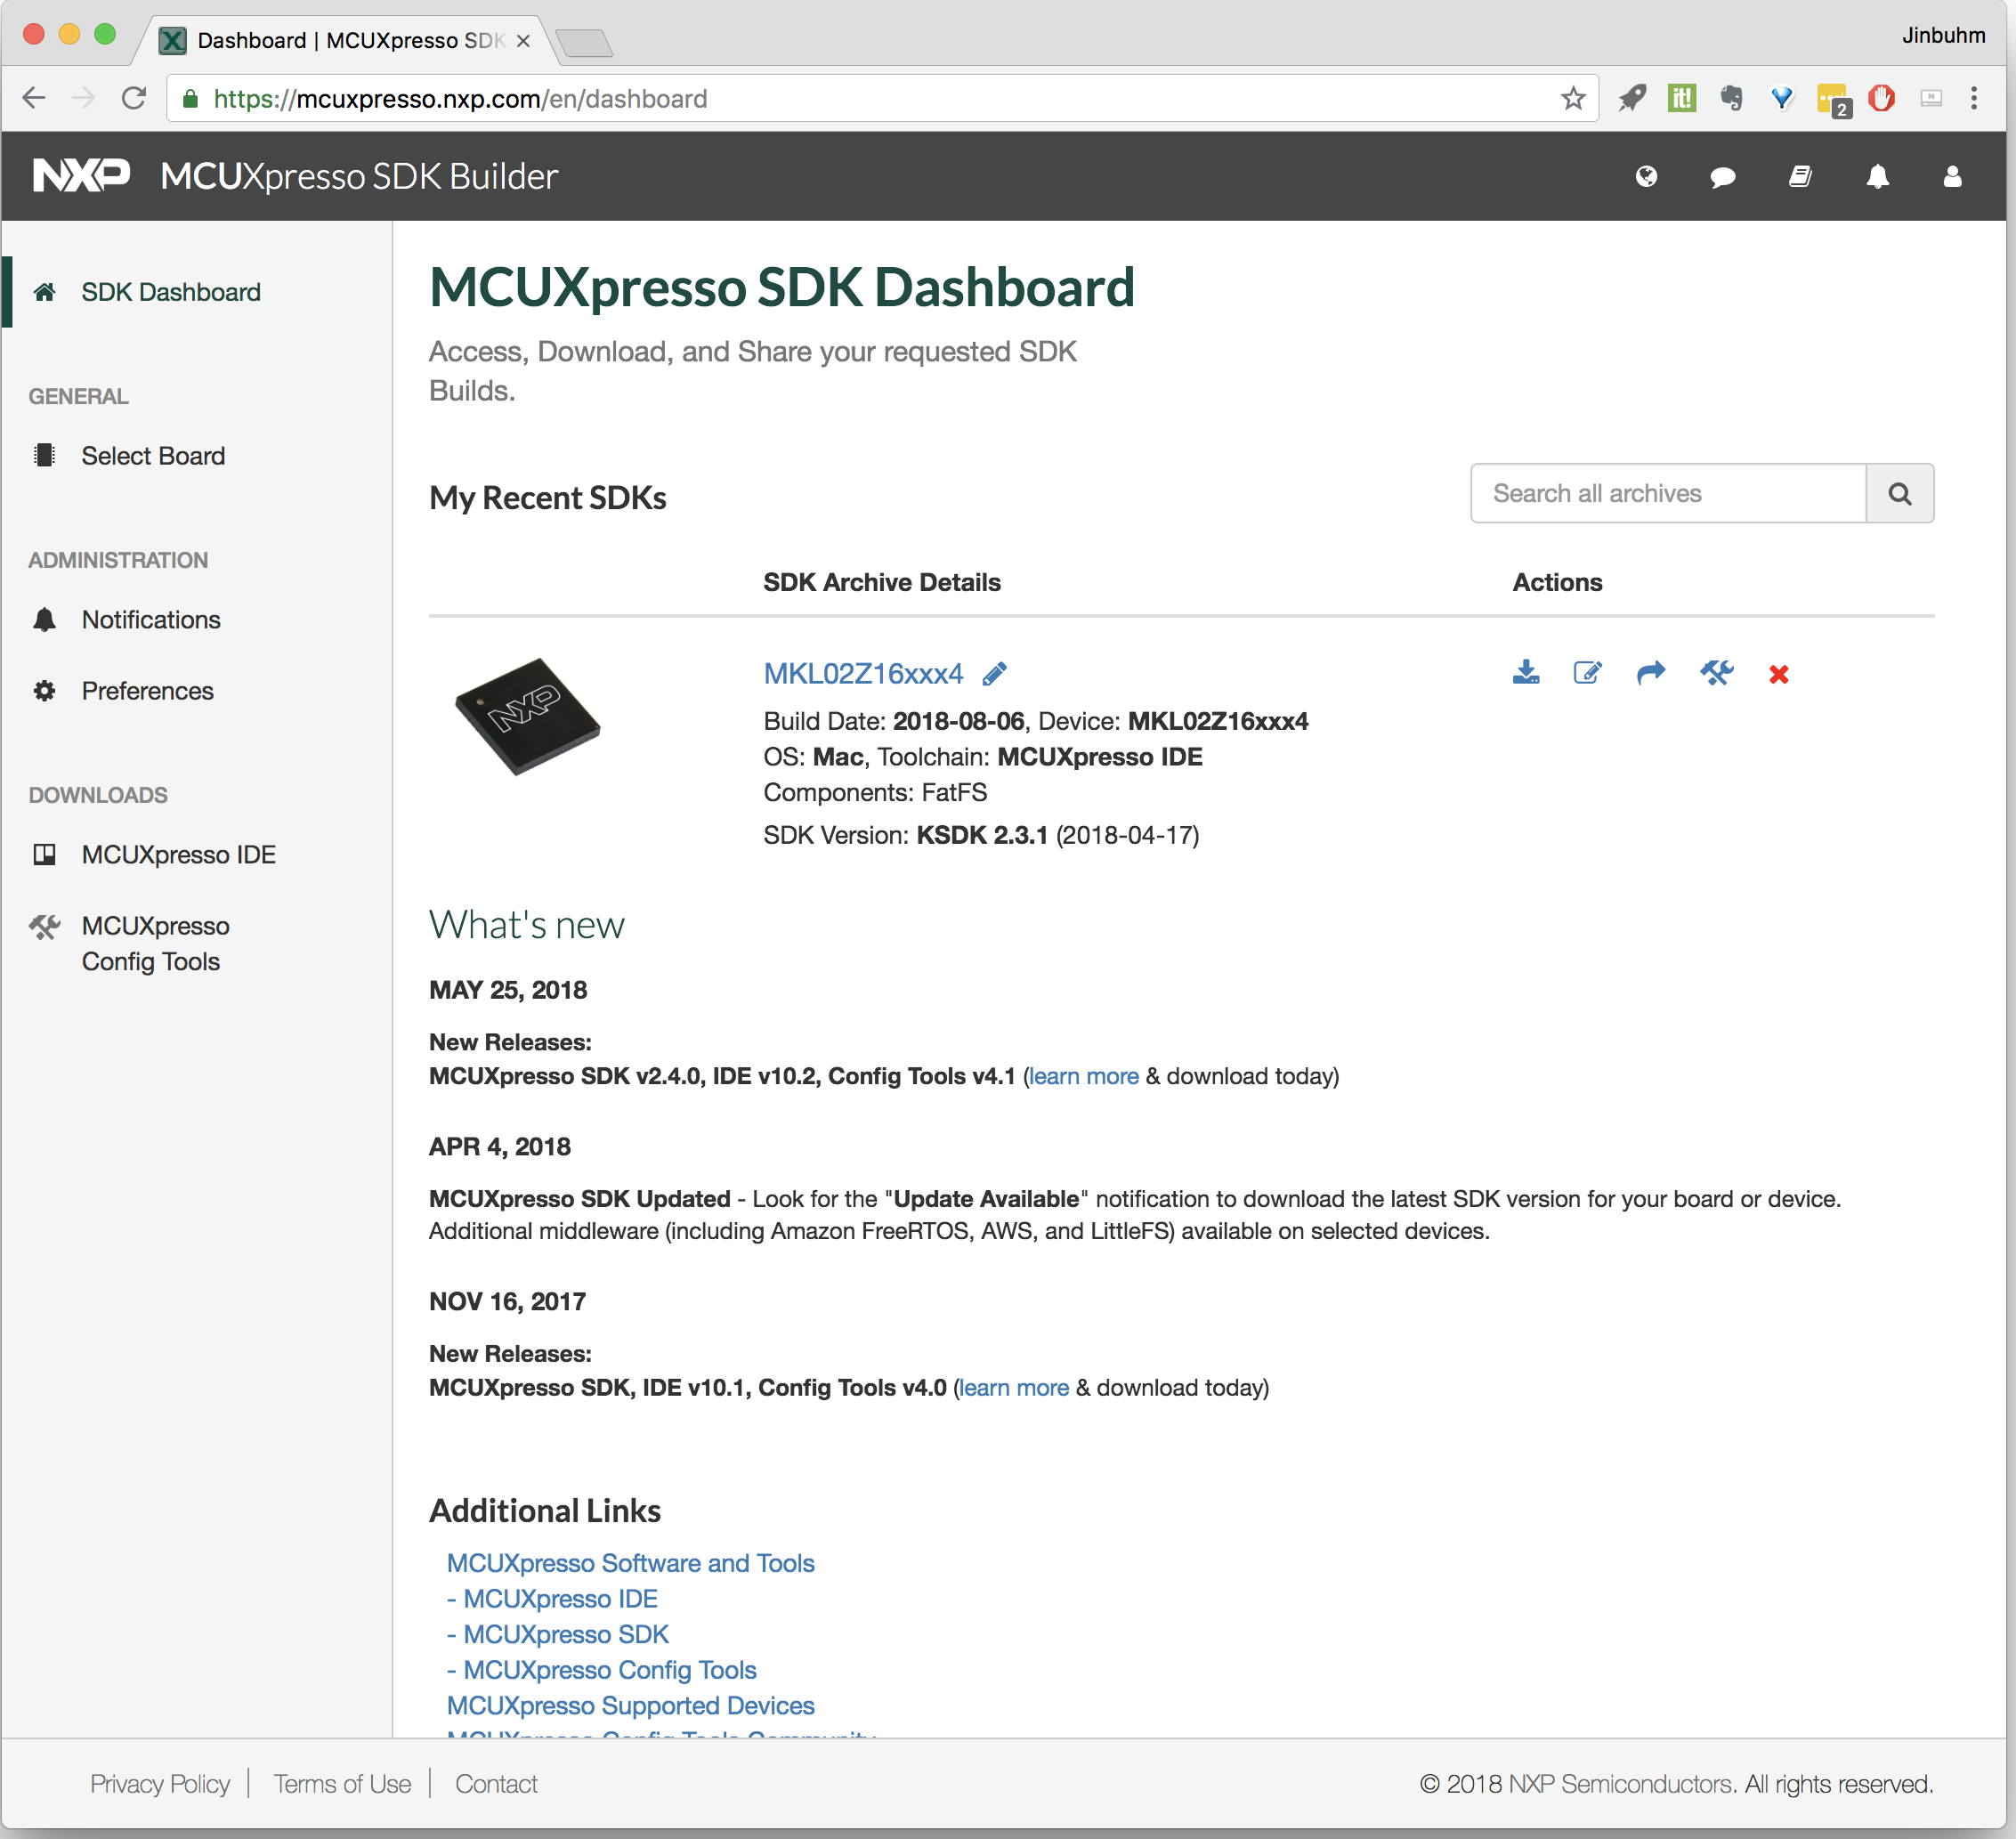Open '- MCUXpresso IDE' additional link
Viewport: 2016px width, 1839px height.
[552, 1599]
